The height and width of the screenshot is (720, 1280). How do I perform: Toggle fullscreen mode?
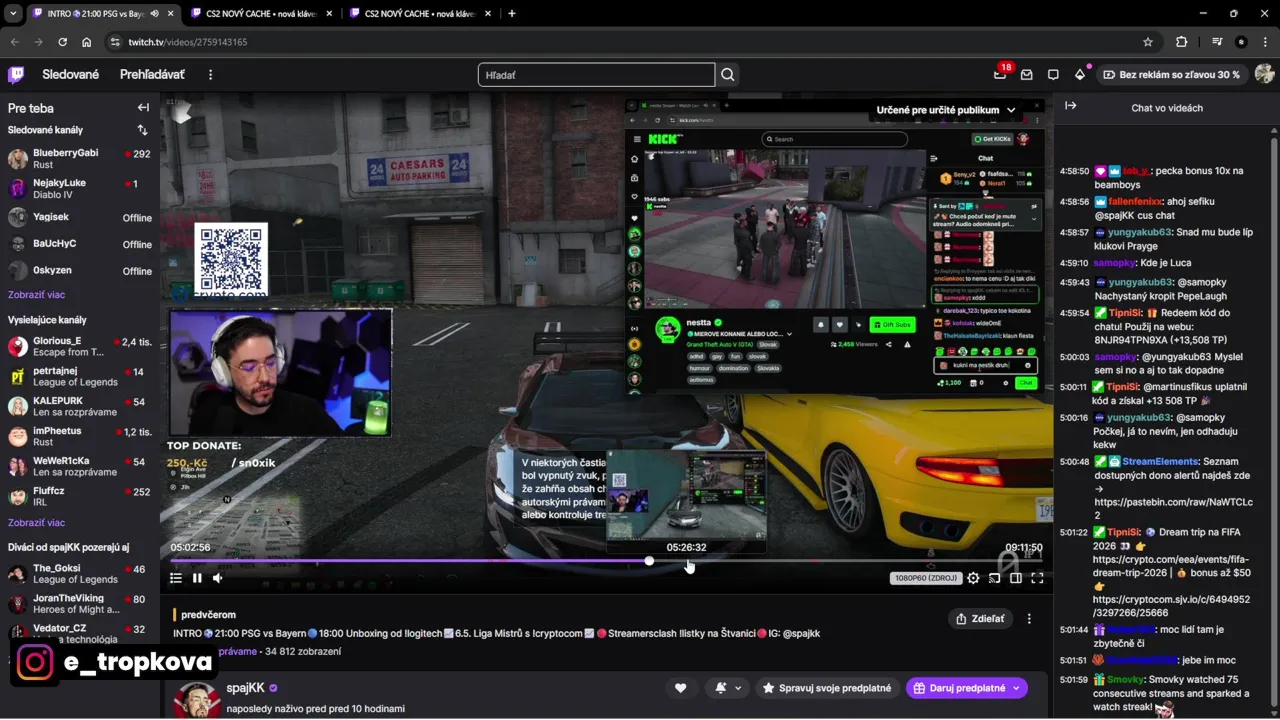click(x=1037, y=578)
